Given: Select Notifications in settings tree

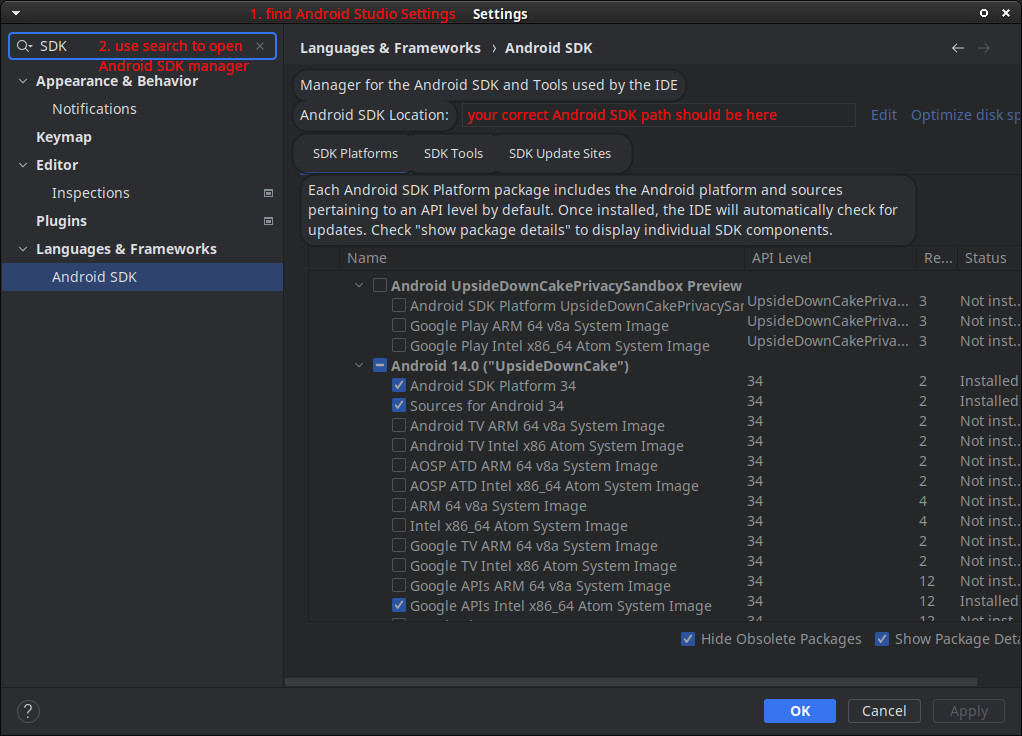Looking at the screenshot, I should [95, 109].
